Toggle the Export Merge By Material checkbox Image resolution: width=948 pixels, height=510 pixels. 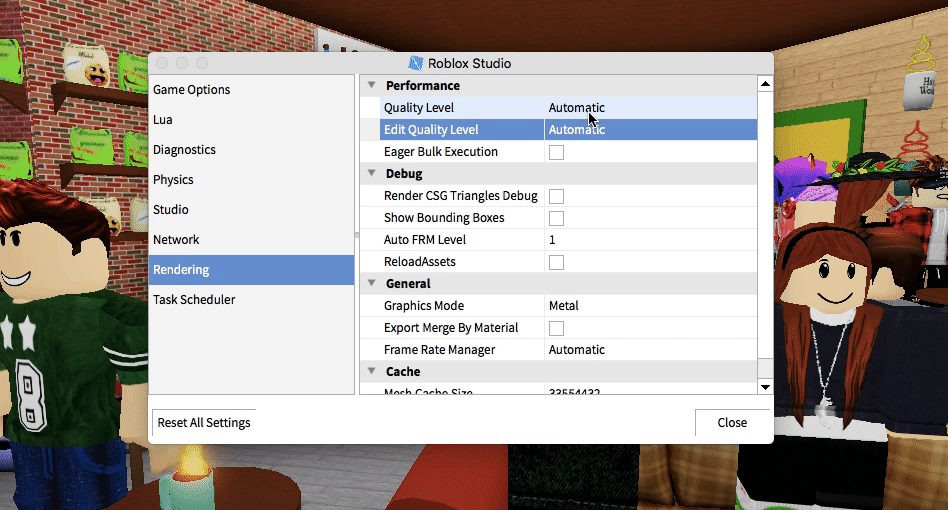556,328
